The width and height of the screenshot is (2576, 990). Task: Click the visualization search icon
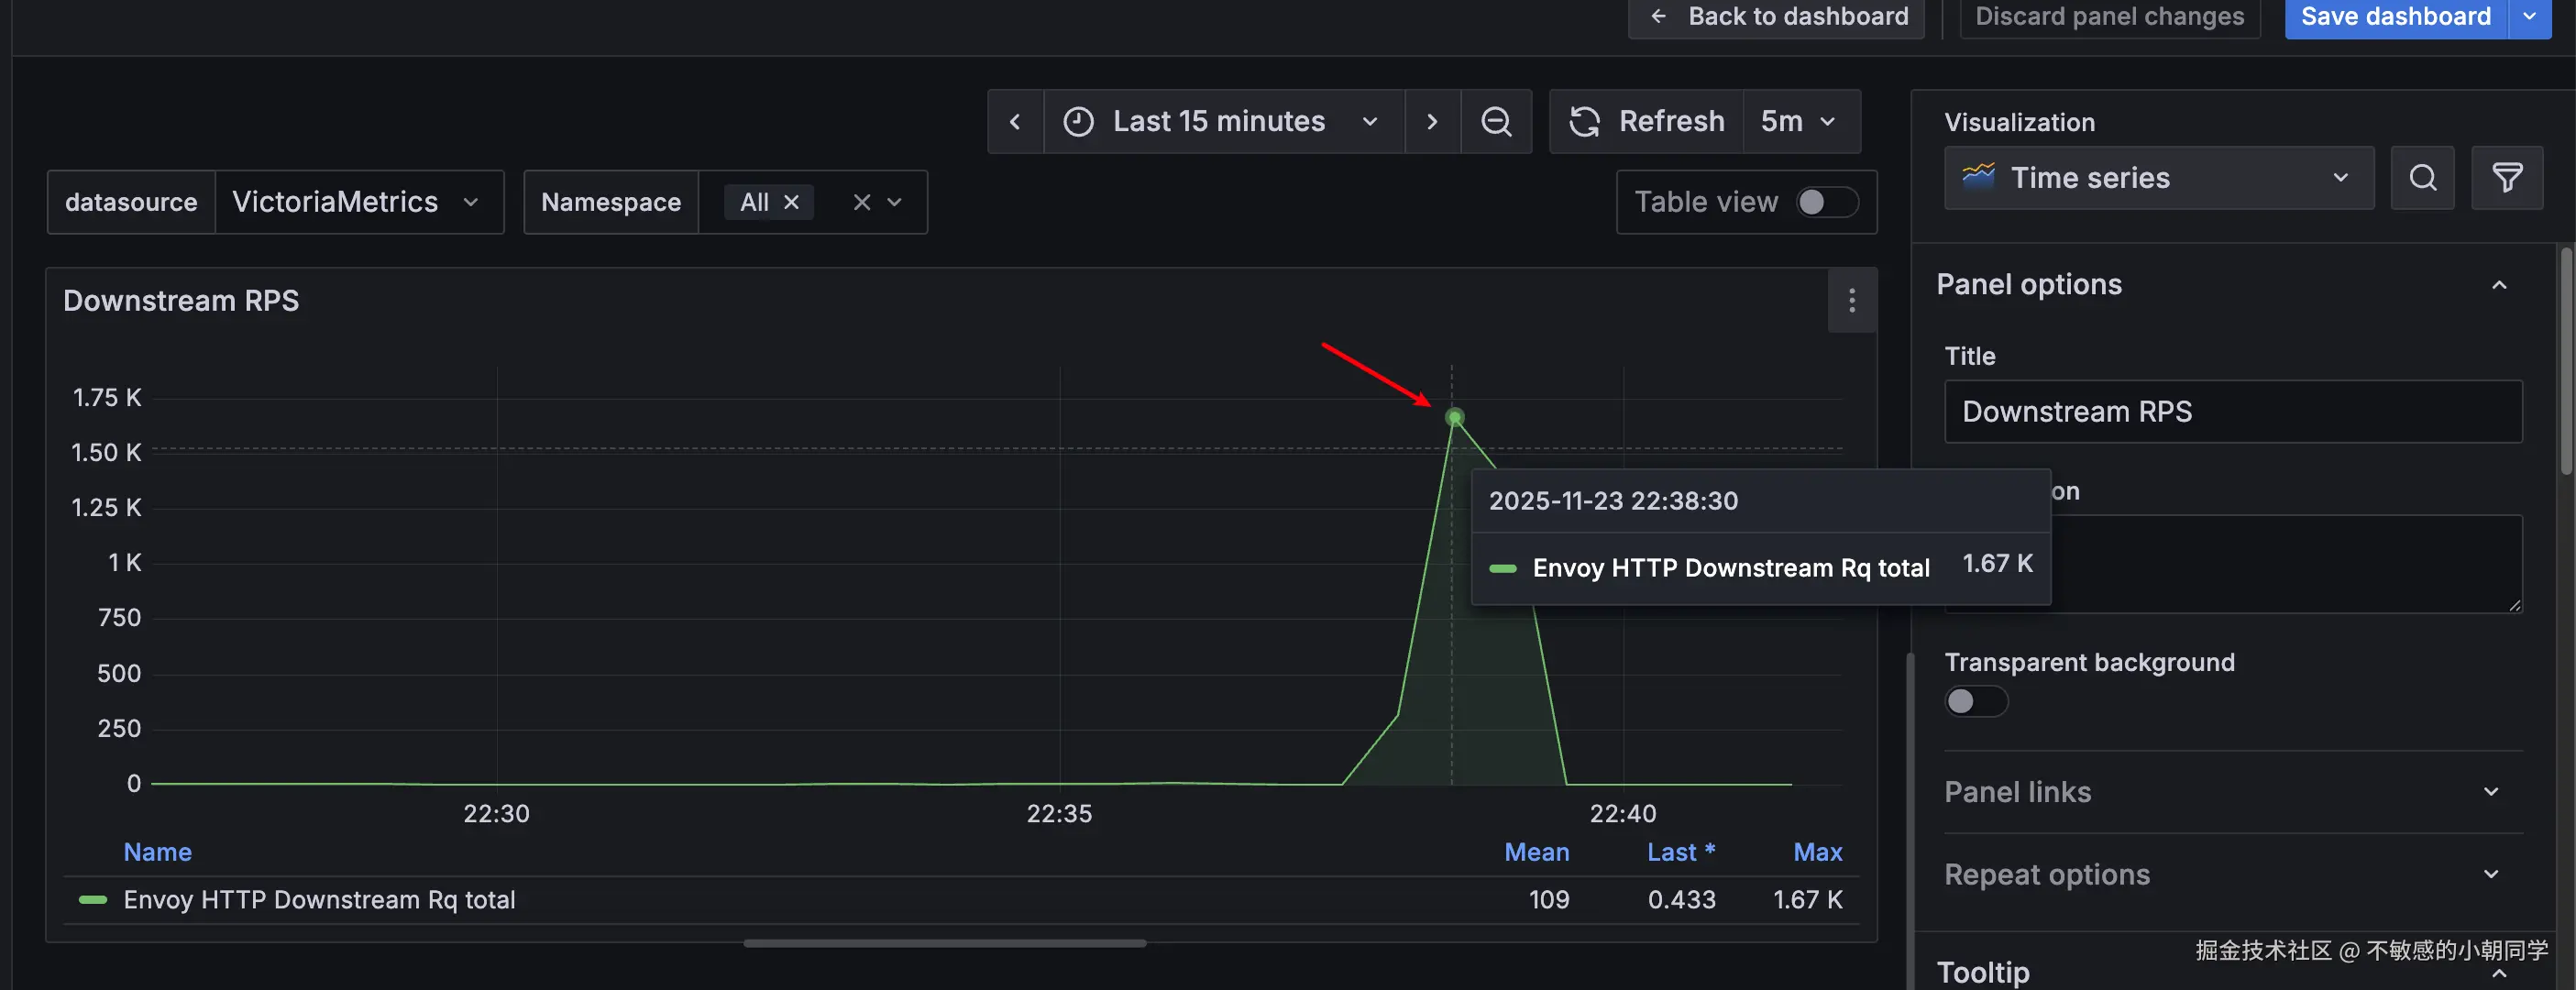(x=2422, y=178)
